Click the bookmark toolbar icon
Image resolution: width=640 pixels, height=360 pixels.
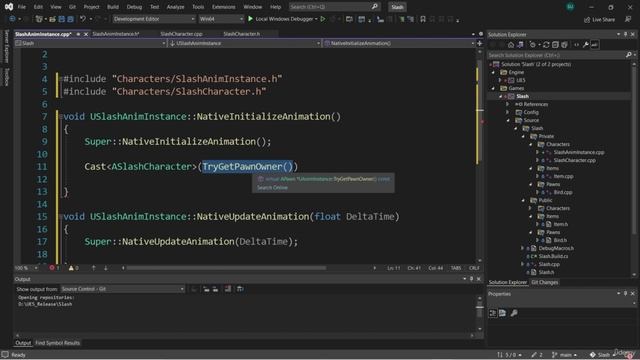pyautogui.click(x=423, y=19)
